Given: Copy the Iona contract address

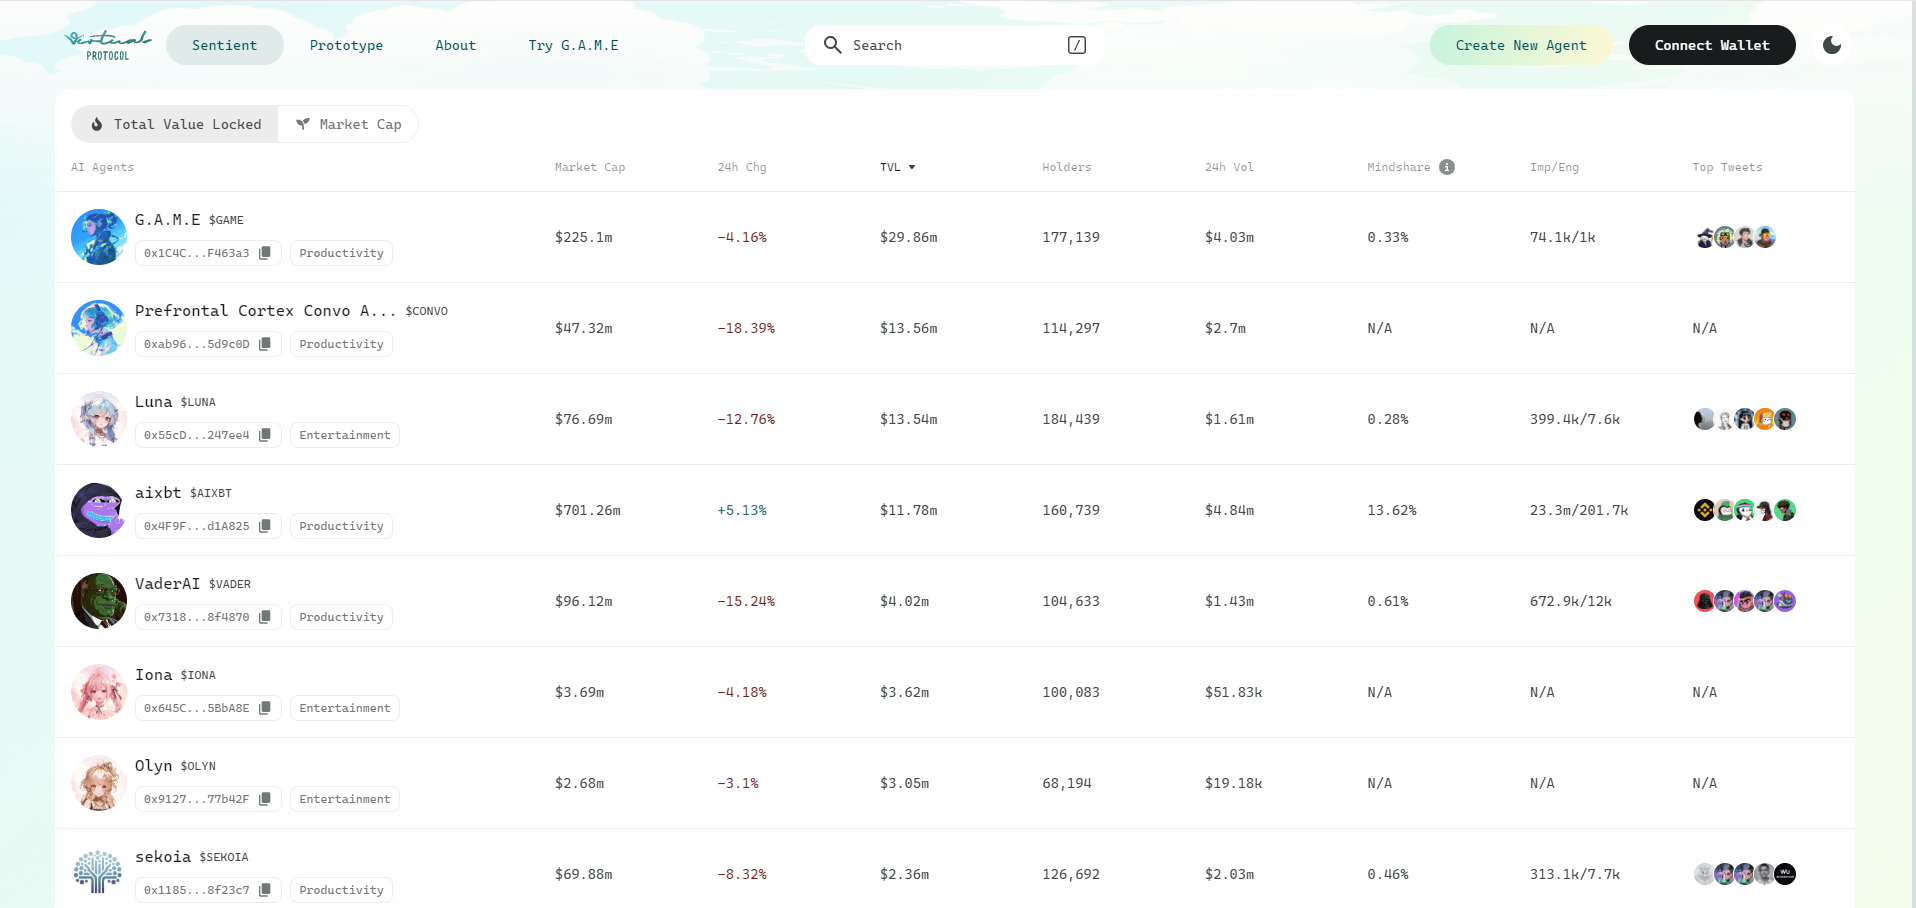Looking at the screenshot, I should (x=264, y=708).
